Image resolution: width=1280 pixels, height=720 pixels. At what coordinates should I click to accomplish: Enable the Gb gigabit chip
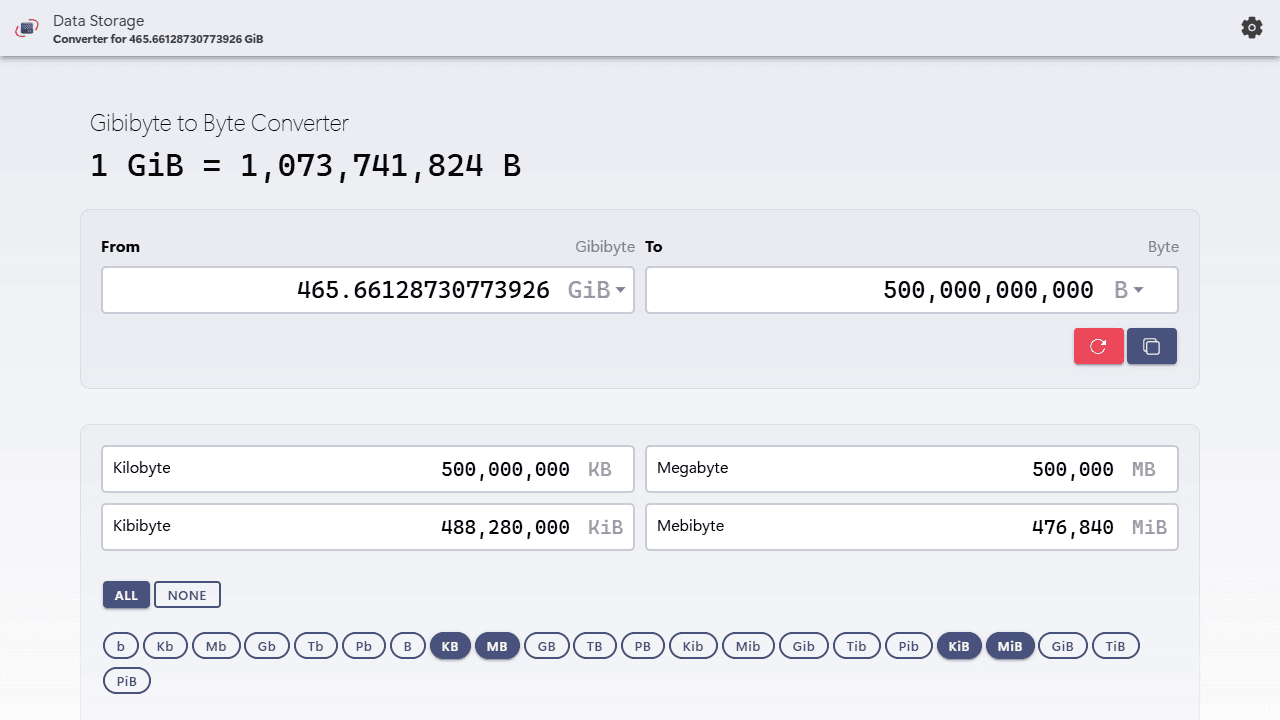tap(267, 646)
